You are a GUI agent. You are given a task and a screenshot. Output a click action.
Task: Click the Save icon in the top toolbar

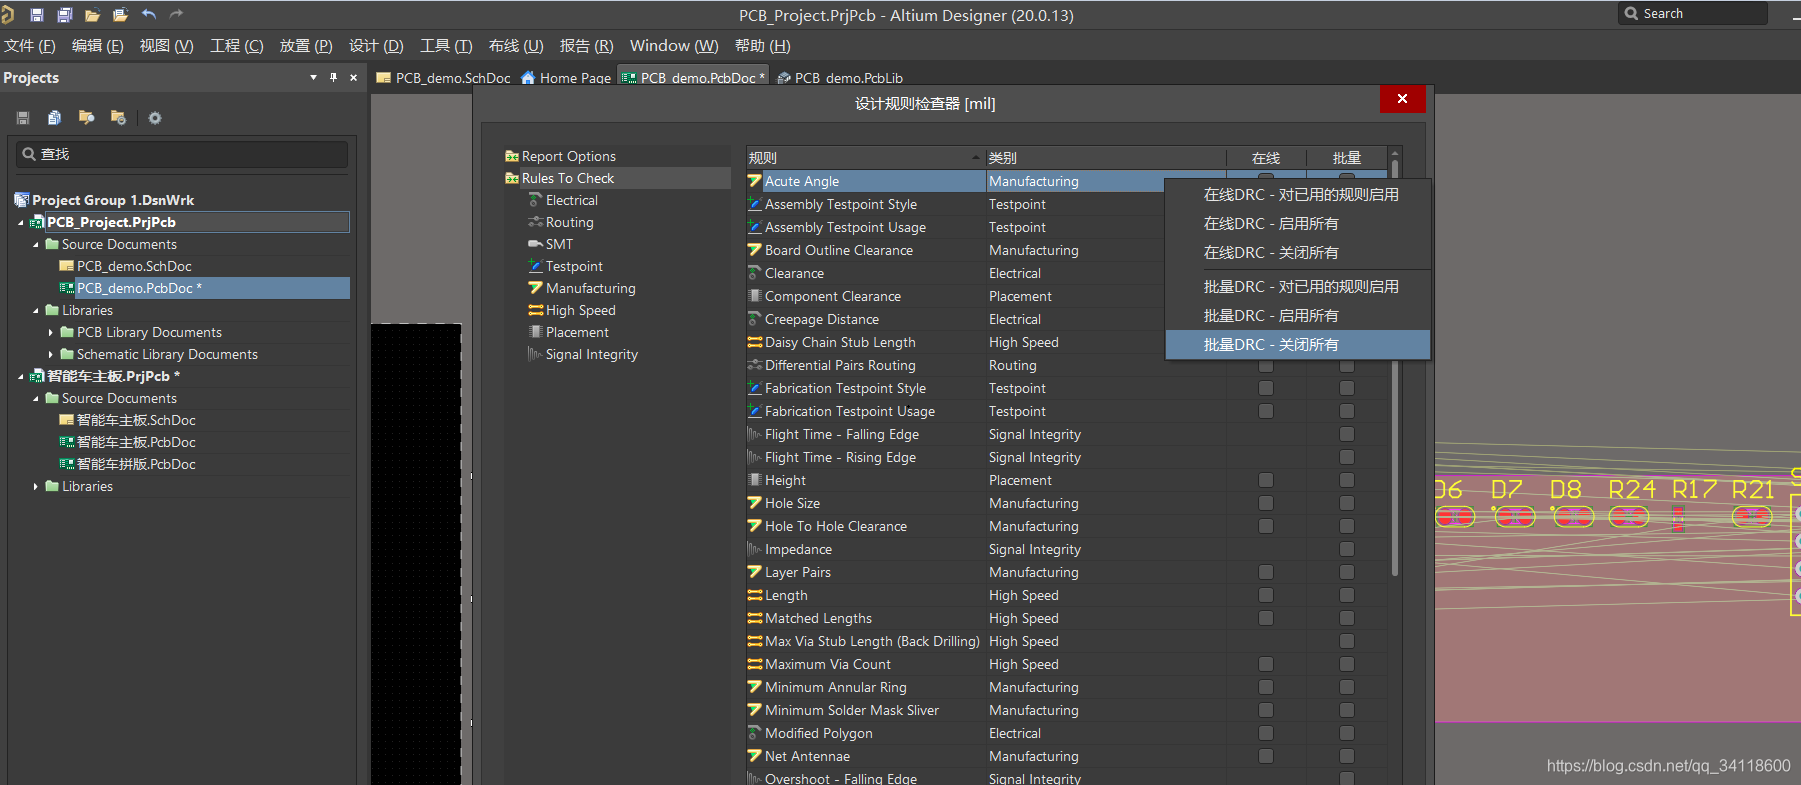tap(37, 15)
